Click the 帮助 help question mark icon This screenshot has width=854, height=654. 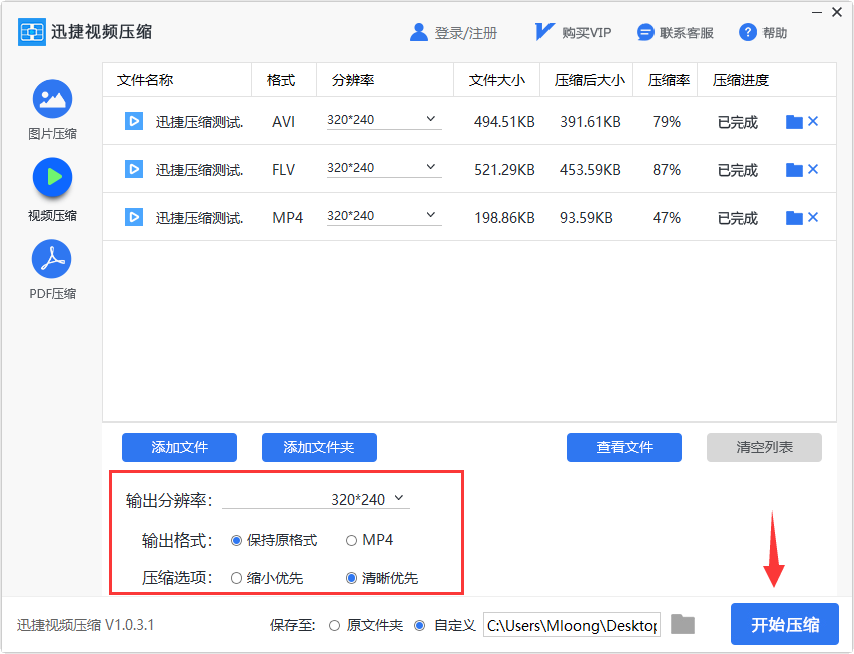(x=748, y=32)
